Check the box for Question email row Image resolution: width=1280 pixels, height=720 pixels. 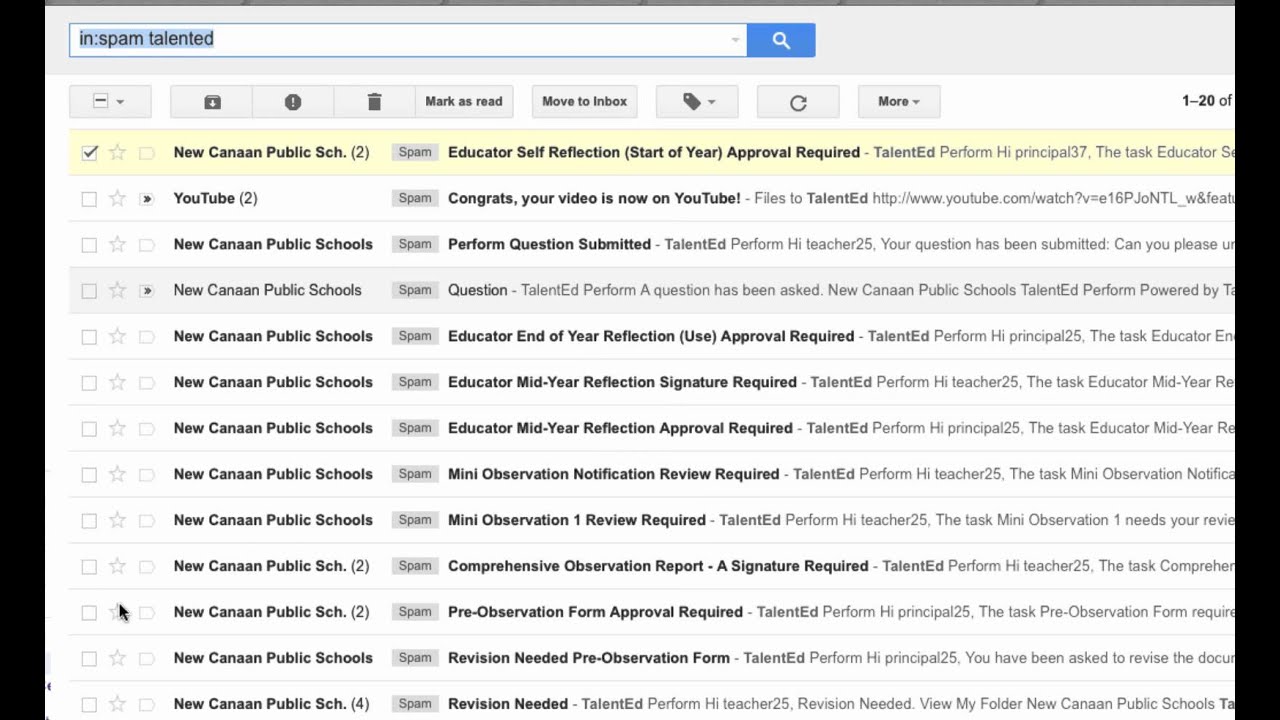89,290
